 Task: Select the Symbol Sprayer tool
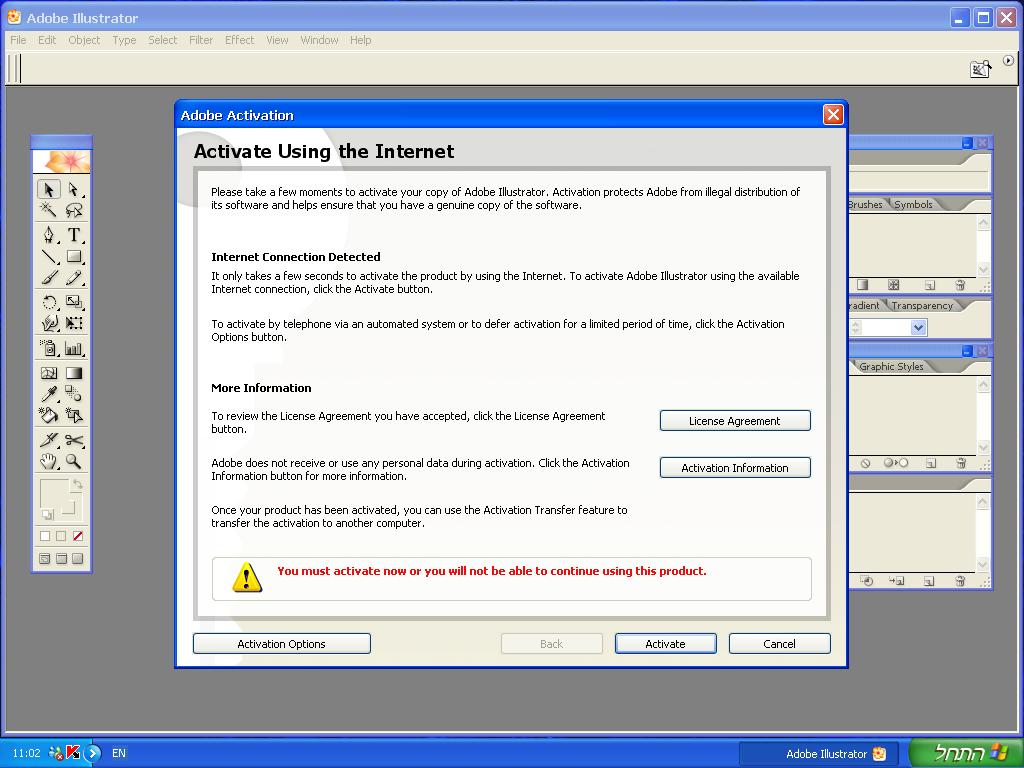tap(48, 348)
